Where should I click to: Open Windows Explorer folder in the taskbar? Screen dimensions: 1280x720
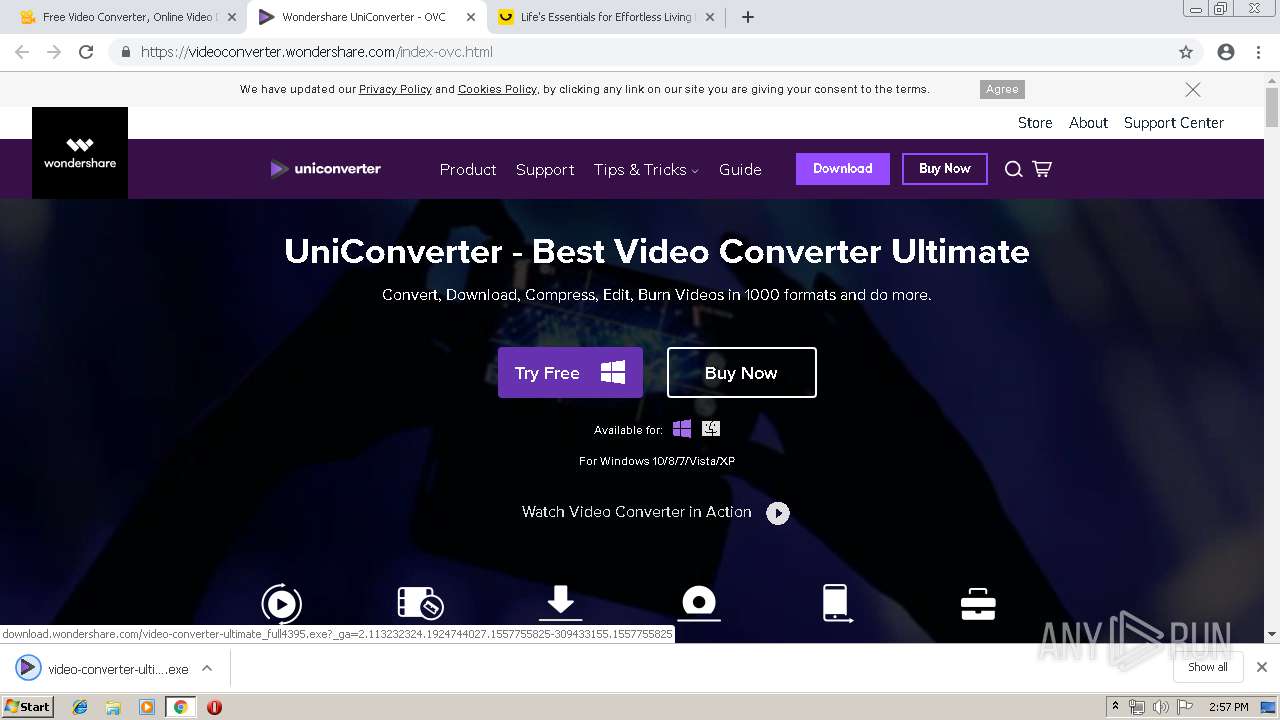click(113, 707)
